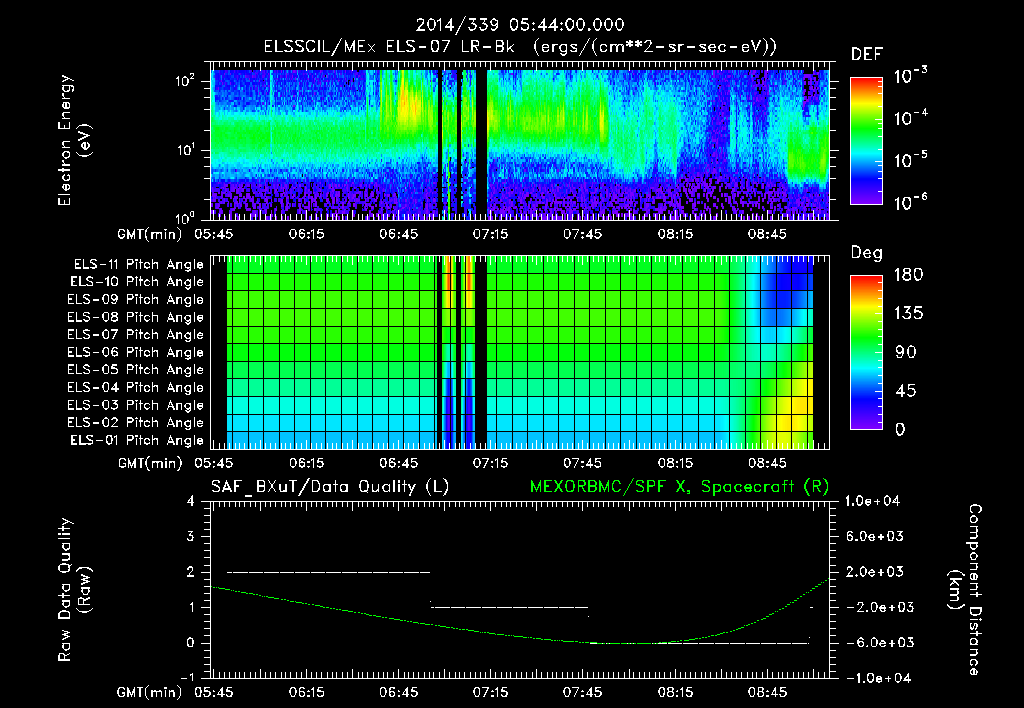The width and height of the screenshot is (1024, 708).
Task: Click the 1.0e+04 tick on distance axis
Action: [872, 501]
